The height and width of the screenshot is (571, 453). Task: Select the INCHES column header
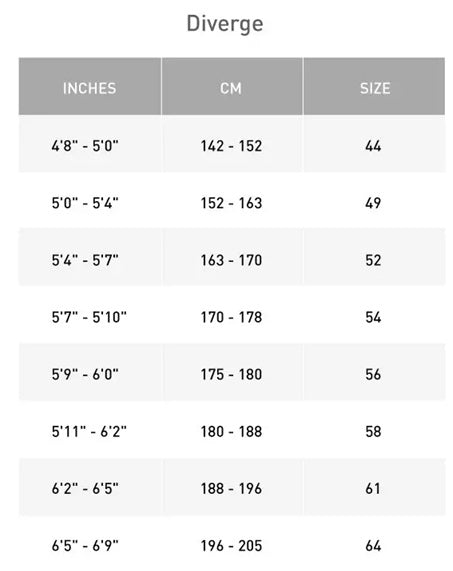pos(90,88)
